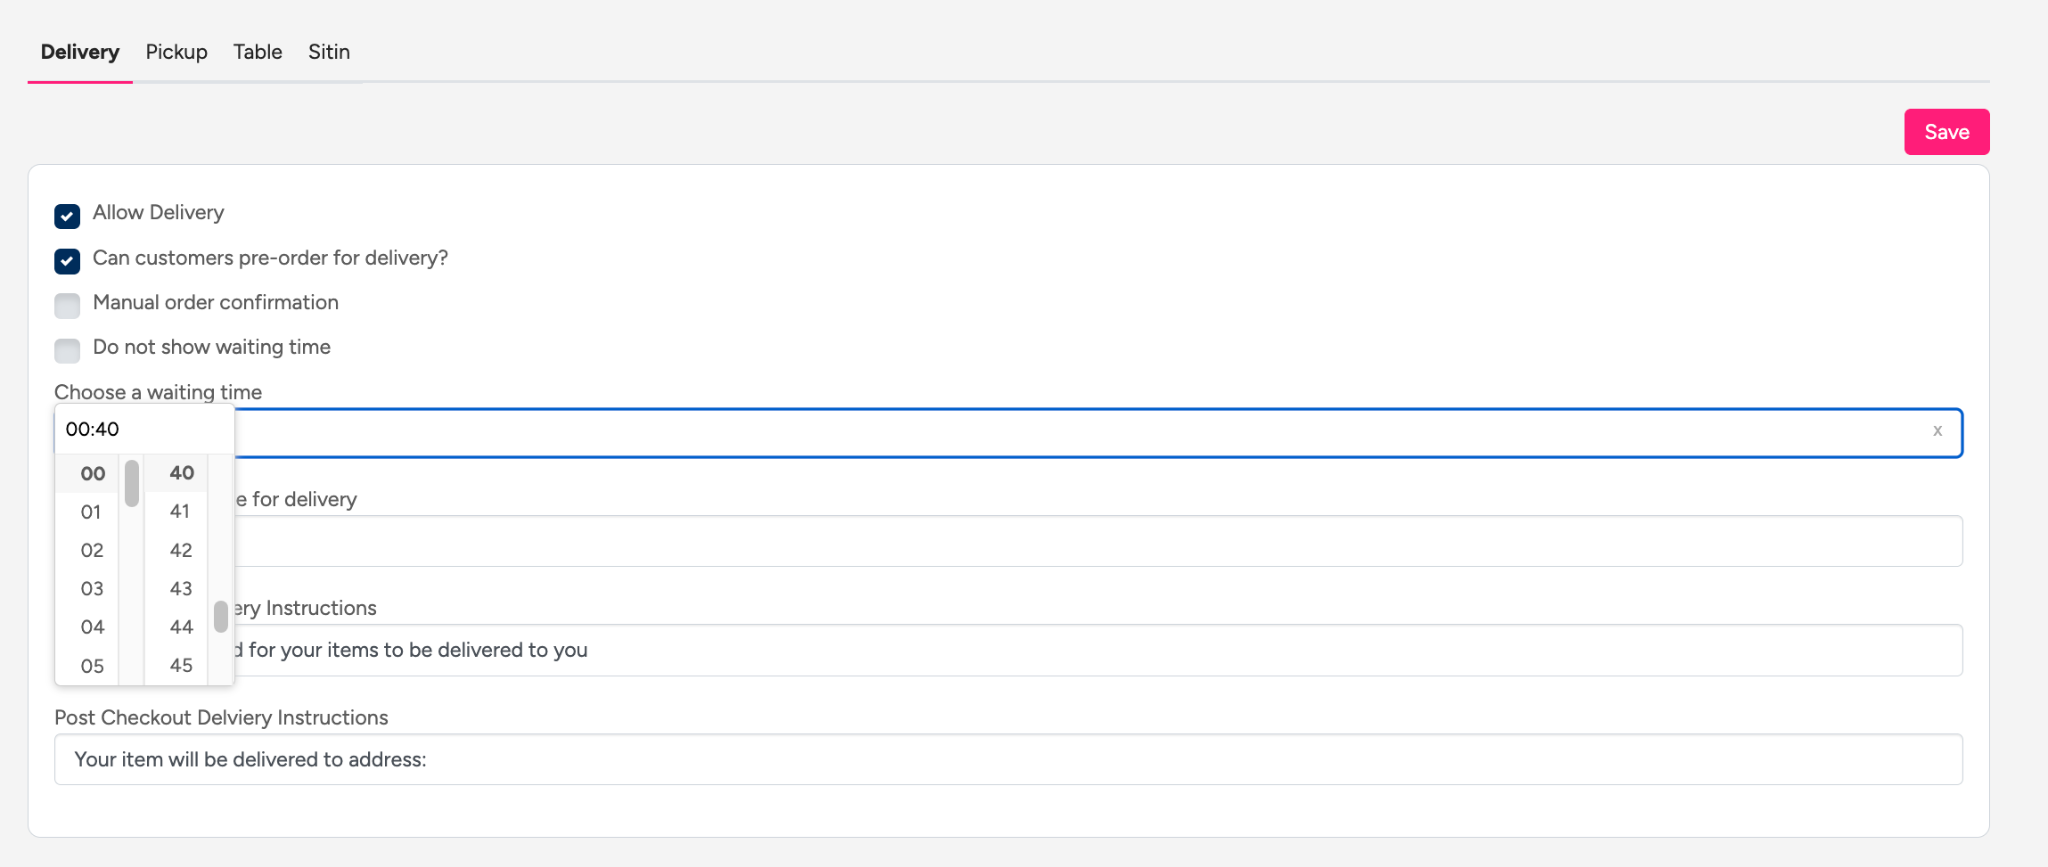The image size is (2048, 867).
Task: Click the hours column scrollbar thumb
Action: [x=132, y=483]
